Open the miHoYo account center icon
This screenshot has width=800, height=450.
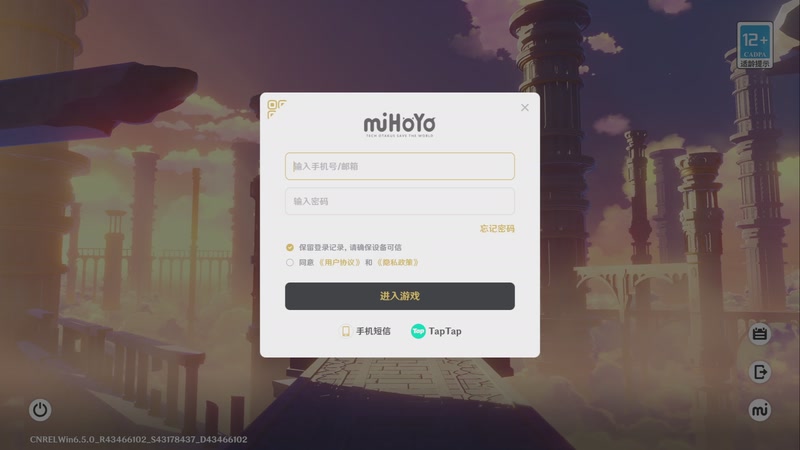[760, 410]
